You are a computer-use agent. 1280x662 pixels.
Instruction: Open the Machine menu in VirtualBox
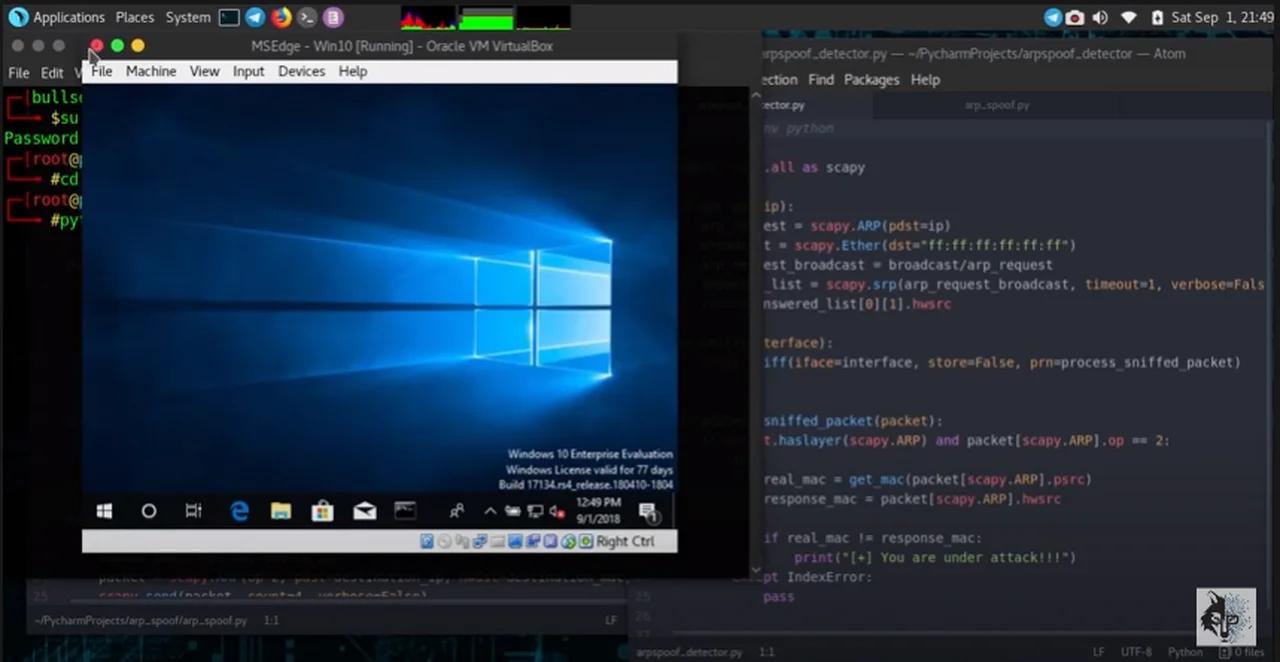(150, 71)
